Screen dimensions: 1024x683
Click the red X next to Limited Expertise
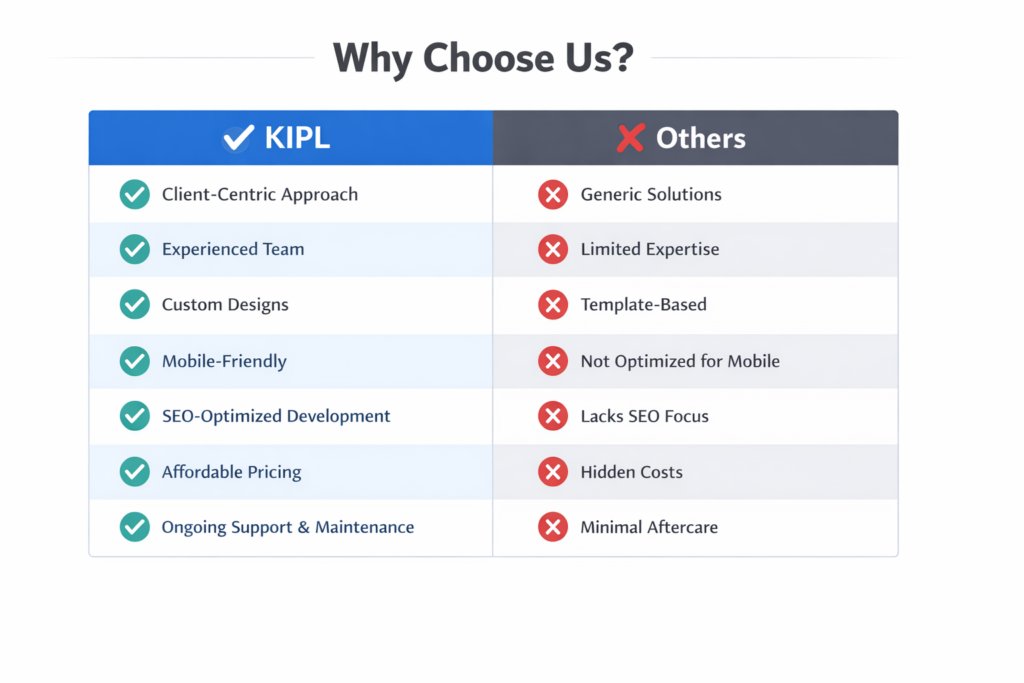point(552,250)
